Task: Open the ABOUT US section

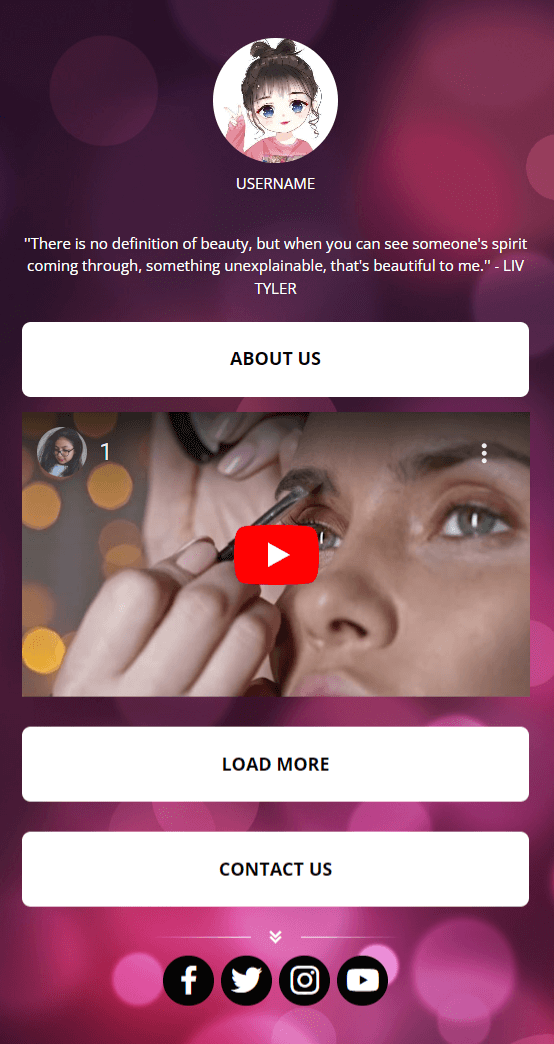Action: (276, 359)
